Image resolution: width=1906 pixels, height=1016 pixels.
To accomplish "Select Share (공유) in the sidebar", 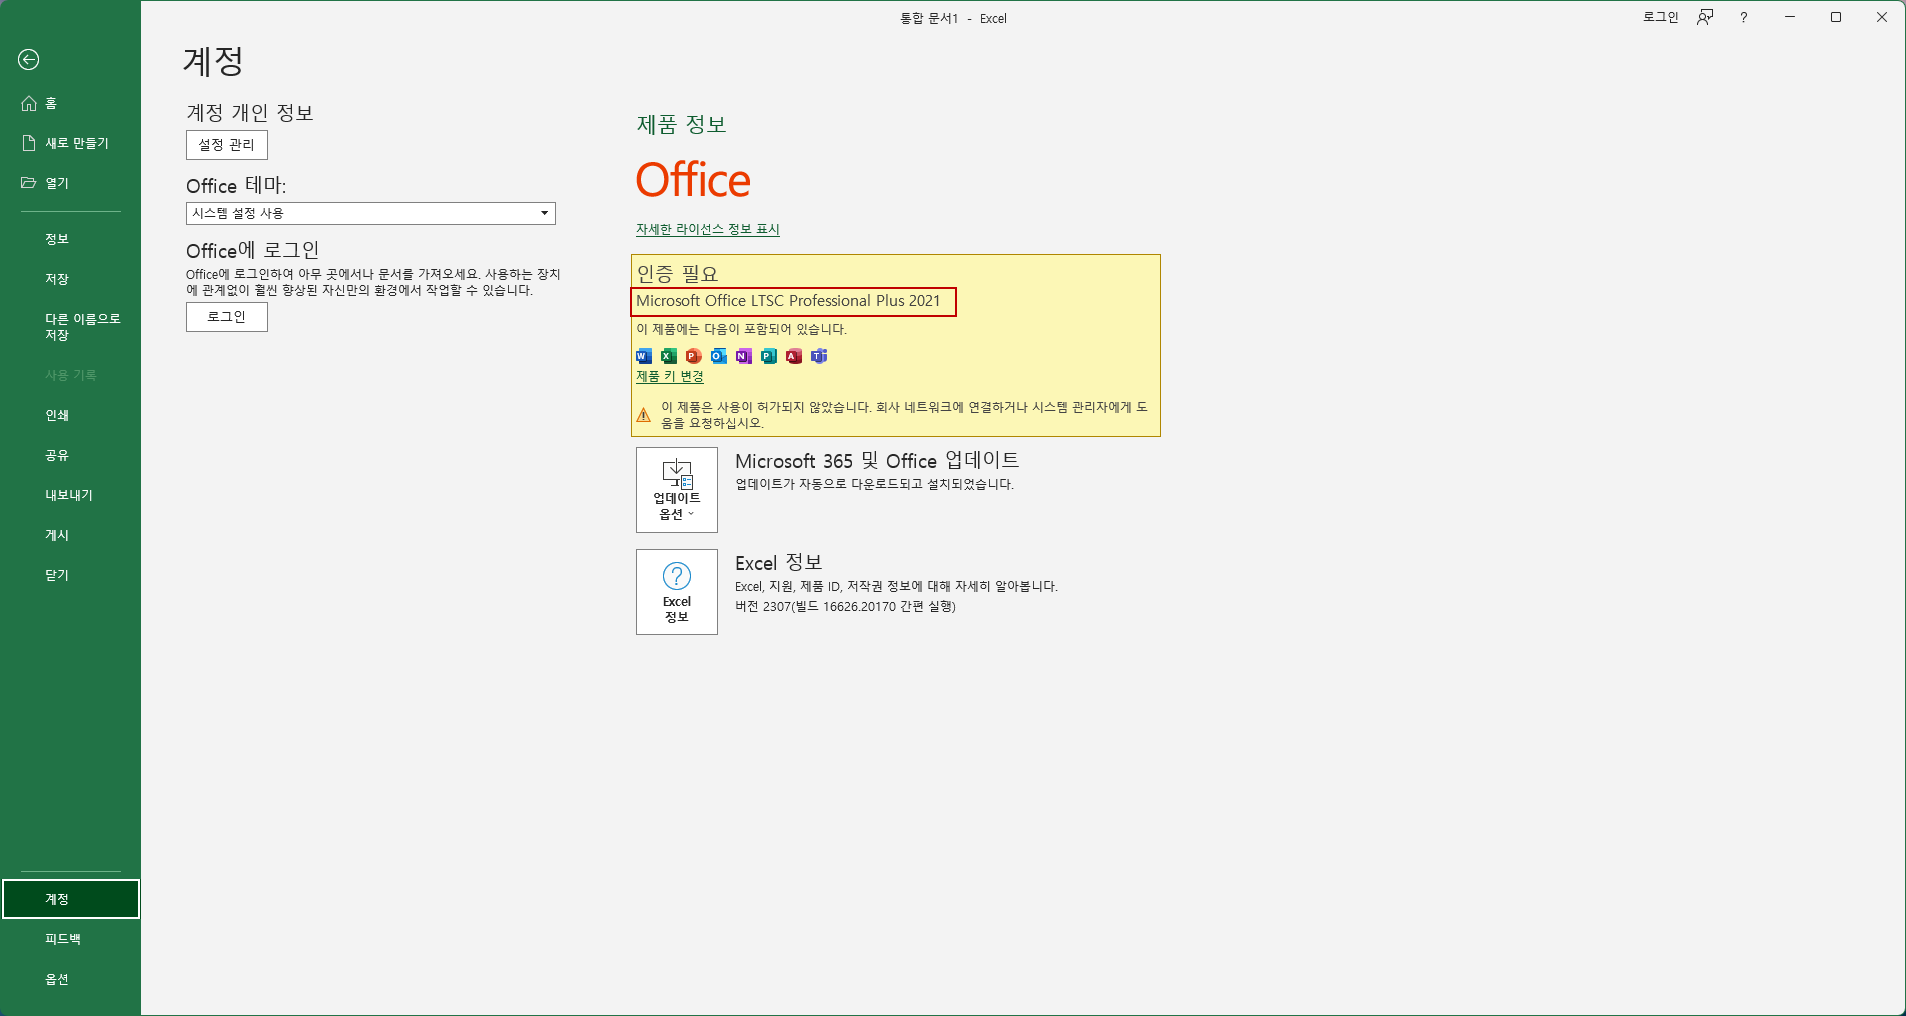I will click(57, 455).
